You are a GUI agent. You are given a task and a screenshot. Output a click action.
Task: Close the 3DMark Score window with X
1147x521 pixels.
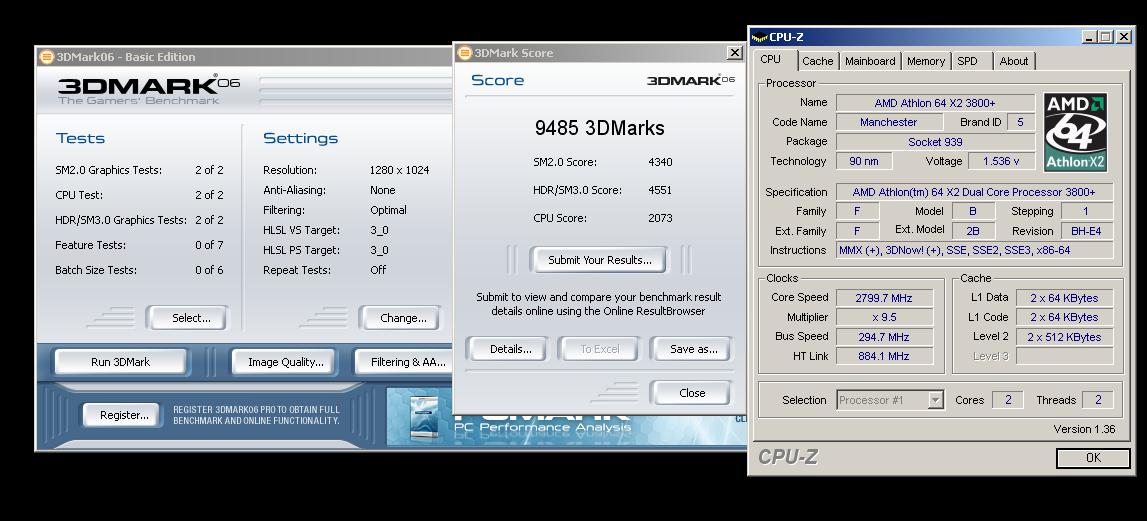tap(734, 53)
